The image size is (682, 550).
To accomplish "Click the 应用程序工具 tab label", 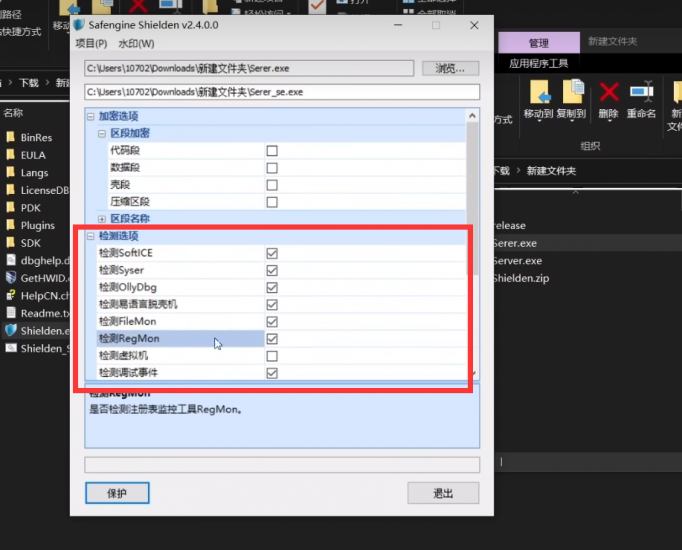I will 538,63.
